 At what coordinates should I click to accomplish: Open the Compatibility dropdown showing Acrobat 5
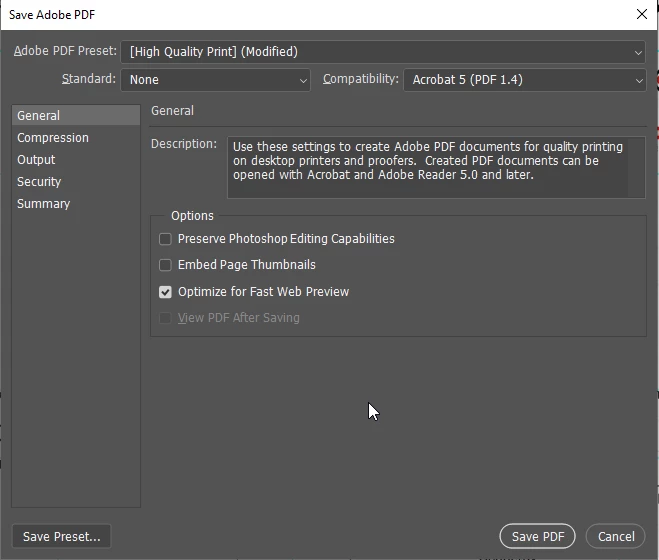525,80
